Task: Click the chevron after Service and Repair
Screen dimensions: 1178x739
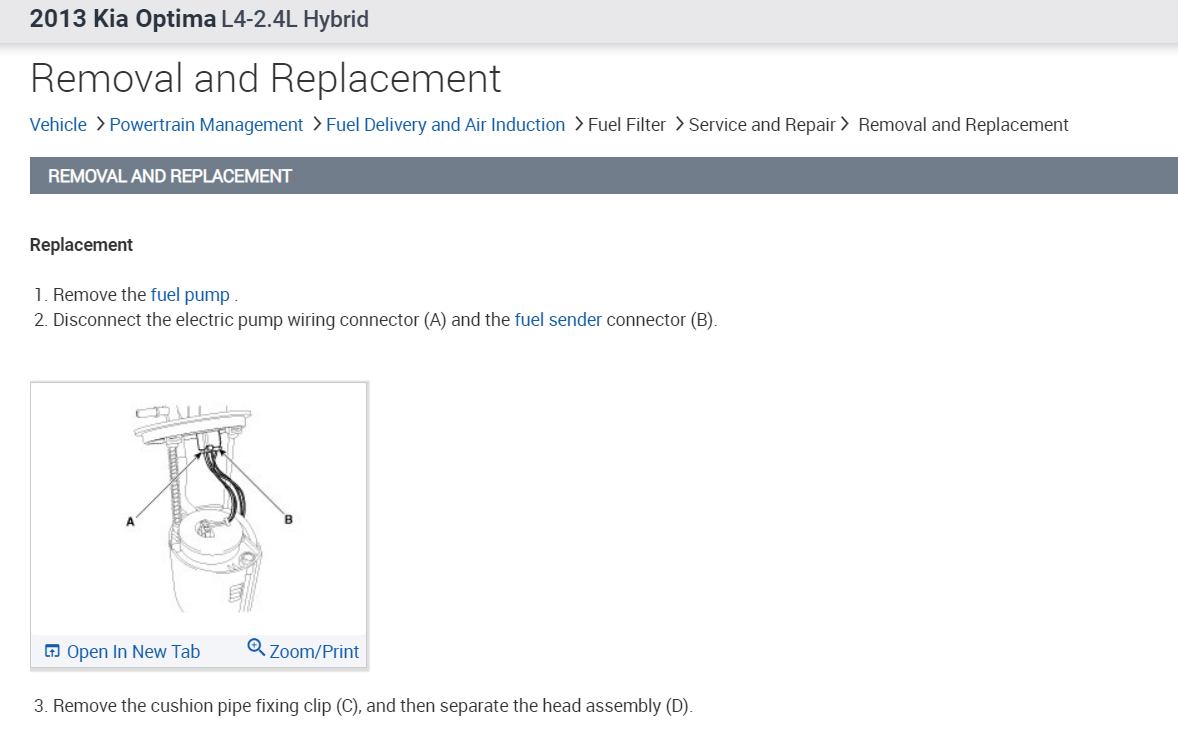Action: pyautogui.click(x=845, y=125)
